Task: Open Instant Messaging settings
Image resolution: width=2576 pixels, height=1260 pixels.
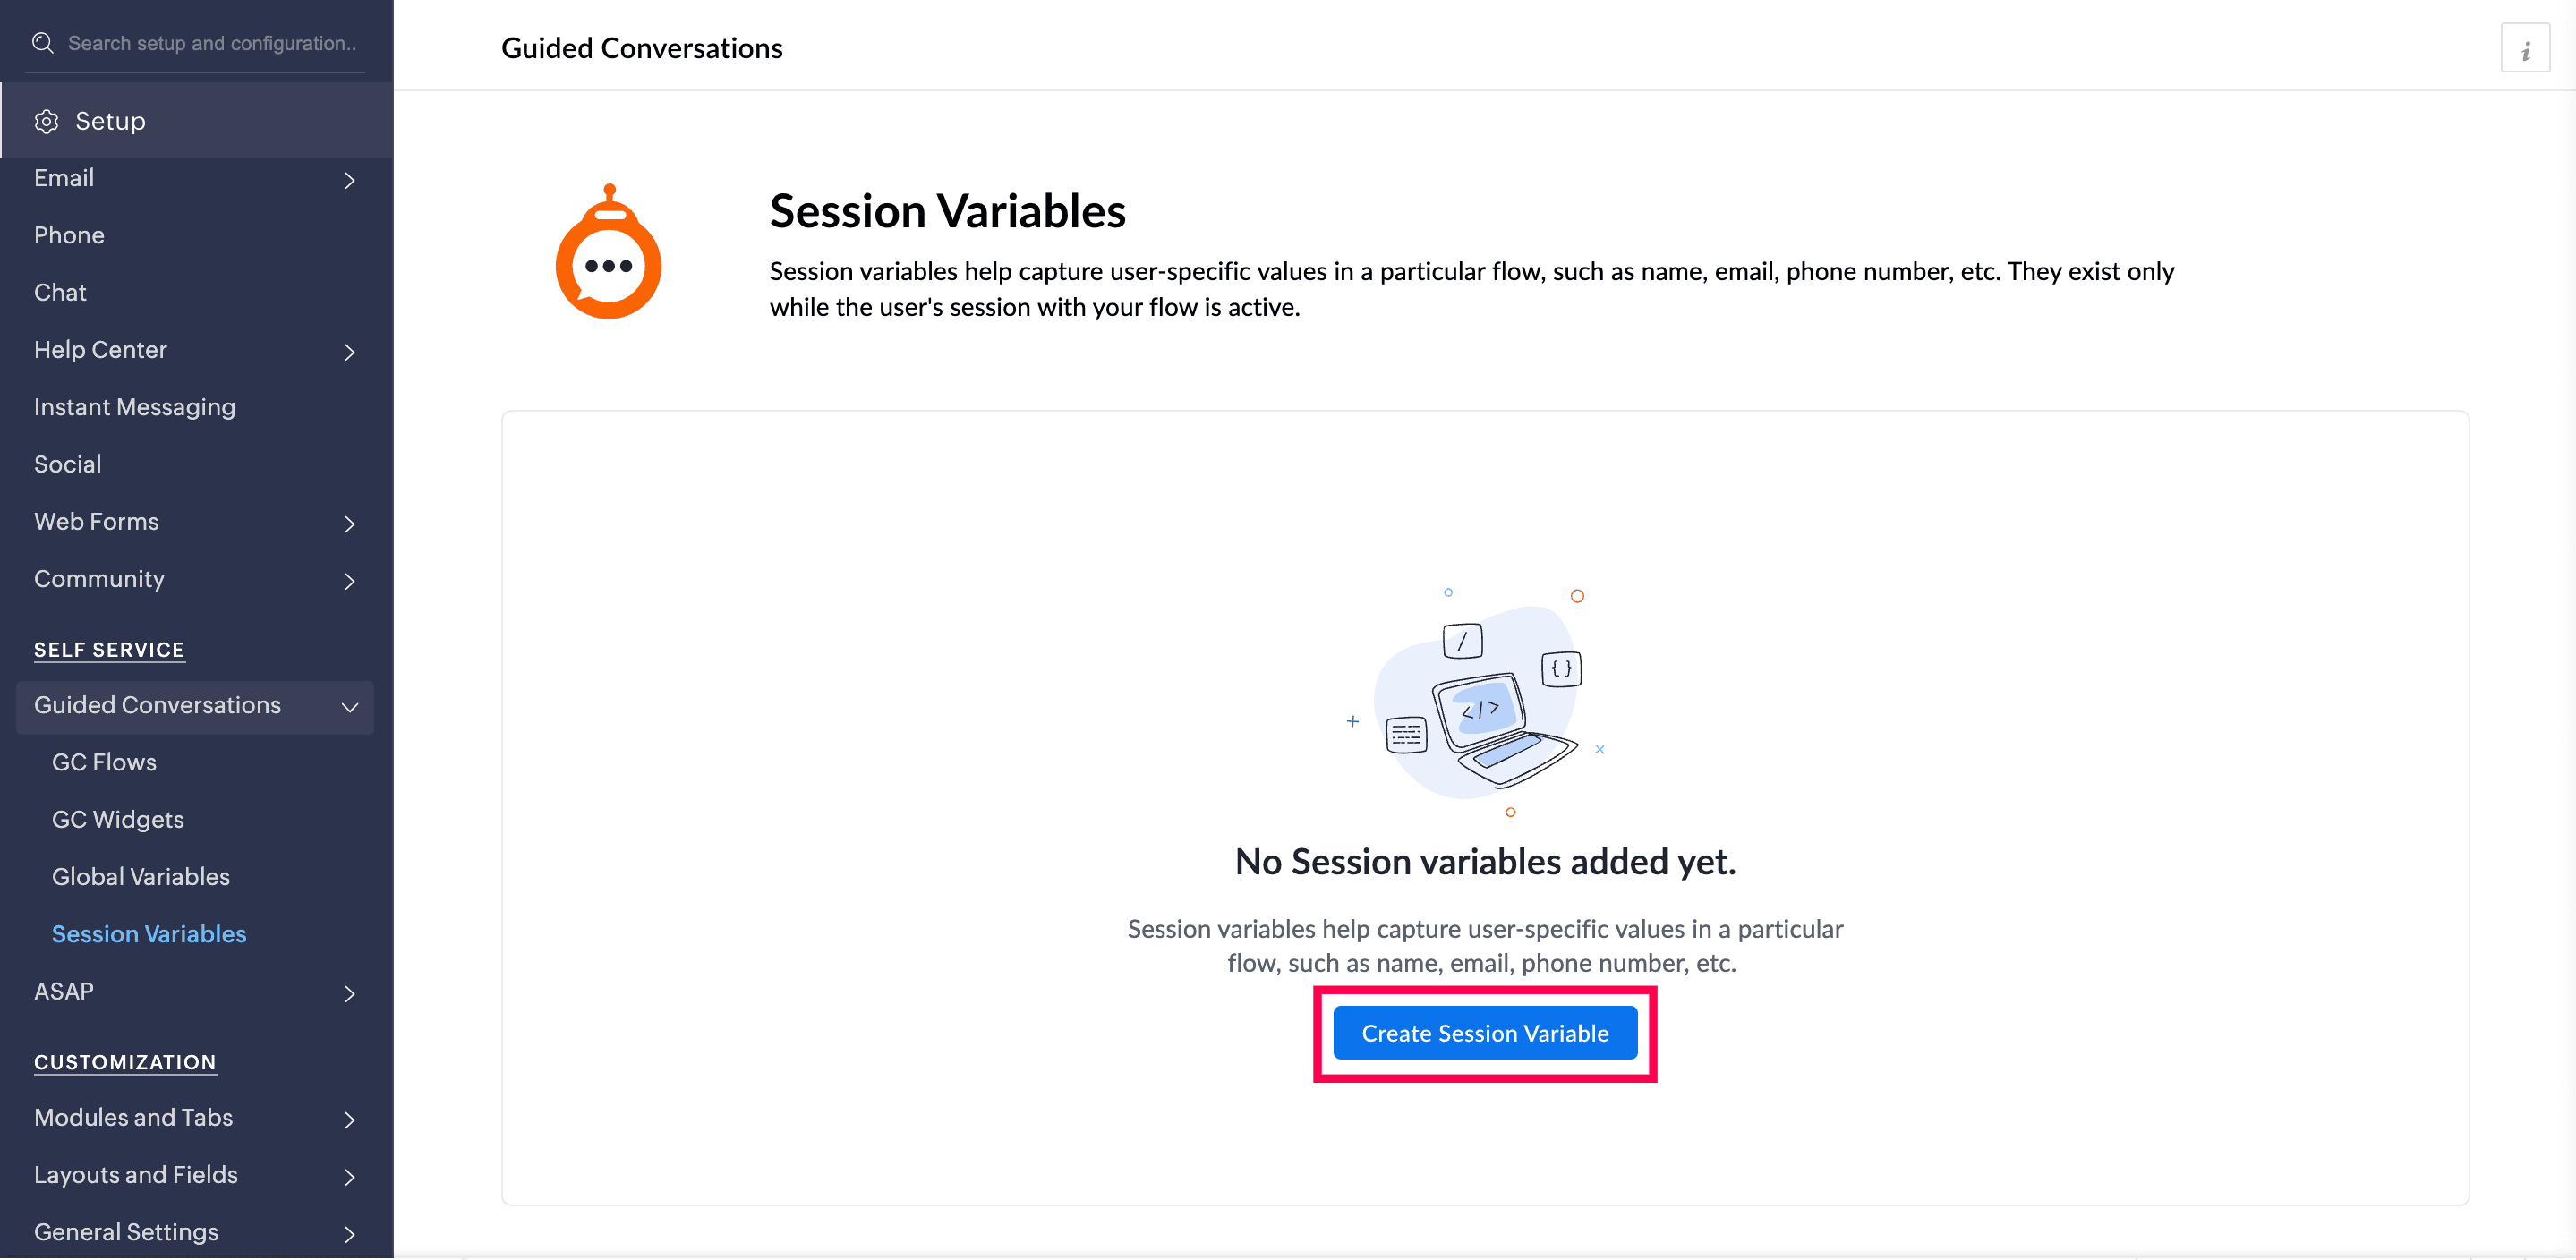Action: (135, 407)
